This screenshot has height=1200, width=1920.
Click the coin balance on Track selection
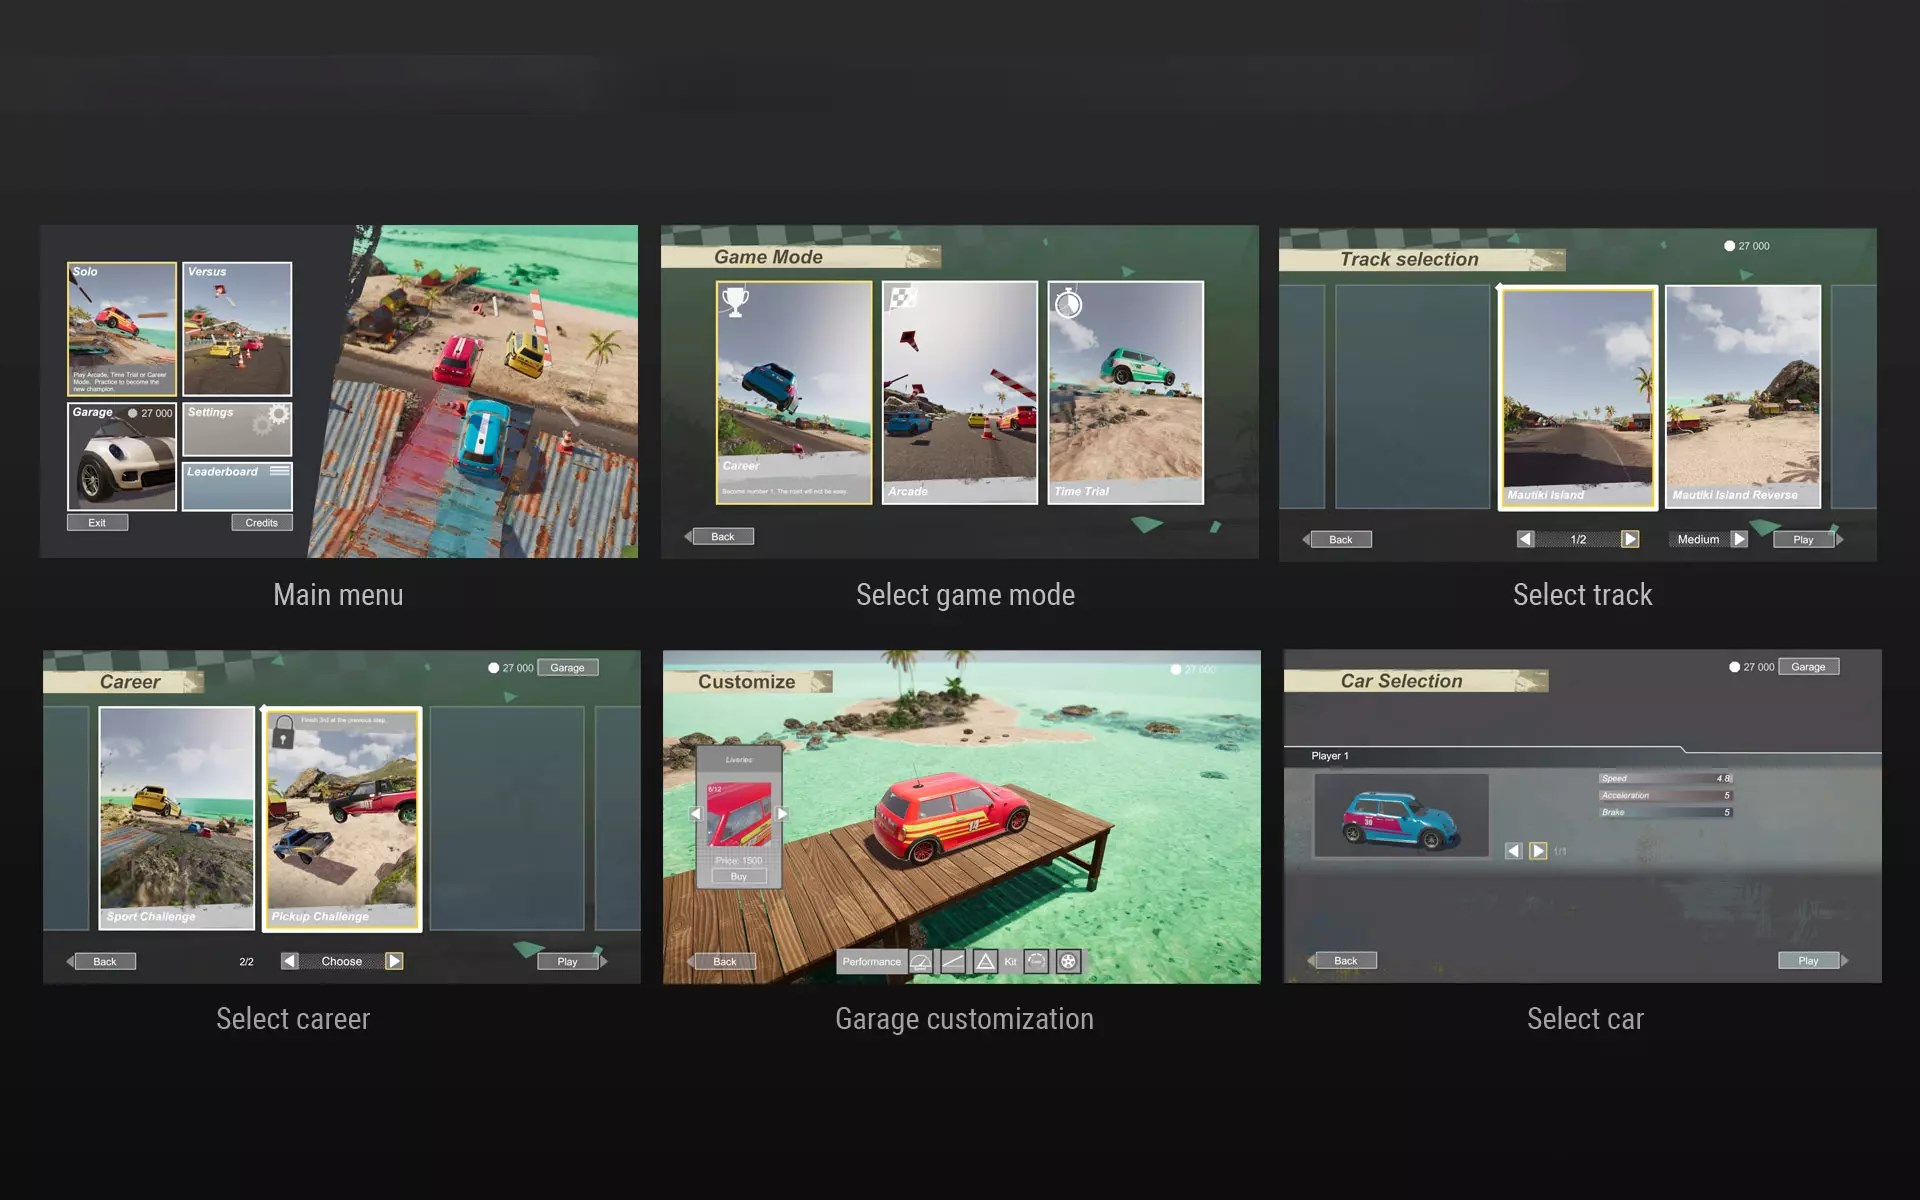1747,246
